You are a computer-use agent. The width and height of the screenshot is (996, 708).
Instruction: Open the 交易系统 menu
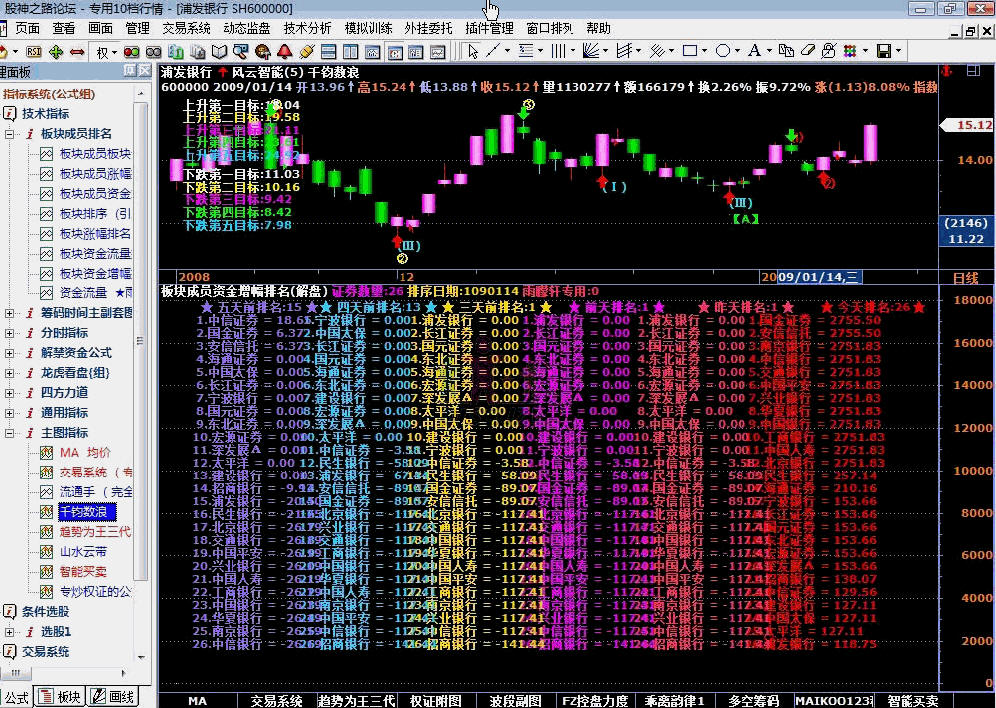point(185,29)
